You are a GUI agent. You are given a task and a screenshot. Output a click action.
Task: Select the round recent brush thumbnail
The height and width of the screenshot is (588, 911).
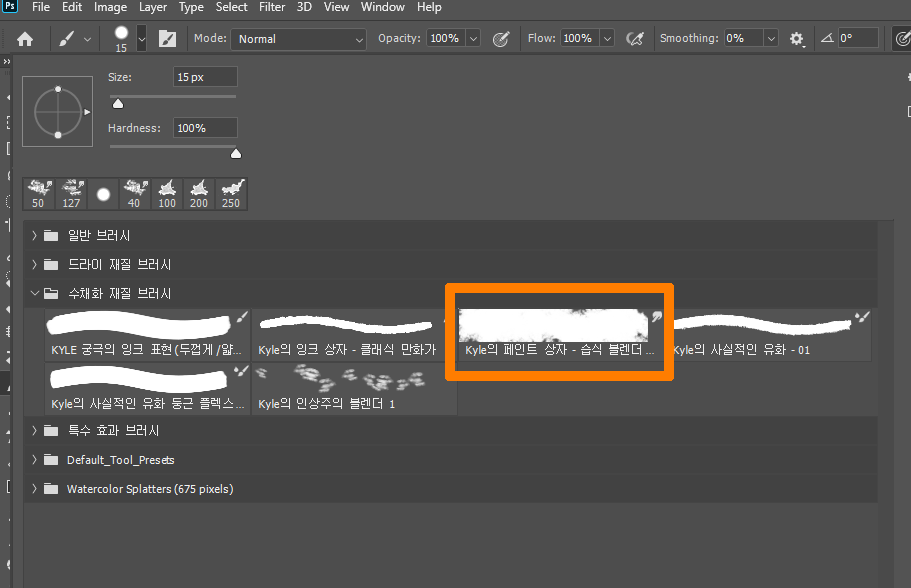(x=103, y=193)
